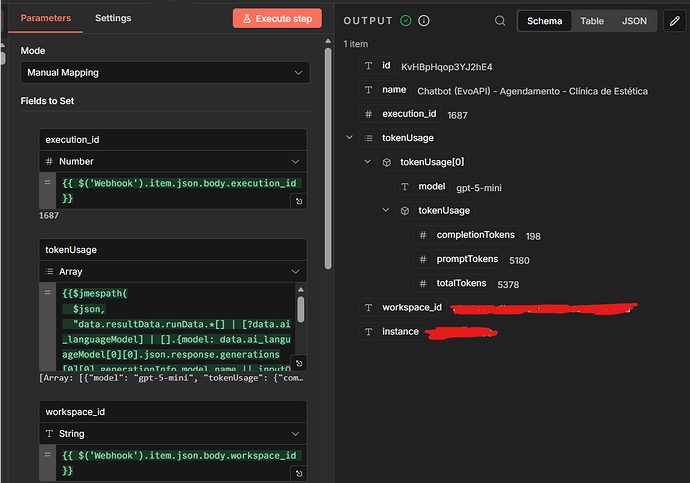Viewport: 690px width, 483px height.
Task: Search the output data with magnifier icon
Action: click(500, 20)
